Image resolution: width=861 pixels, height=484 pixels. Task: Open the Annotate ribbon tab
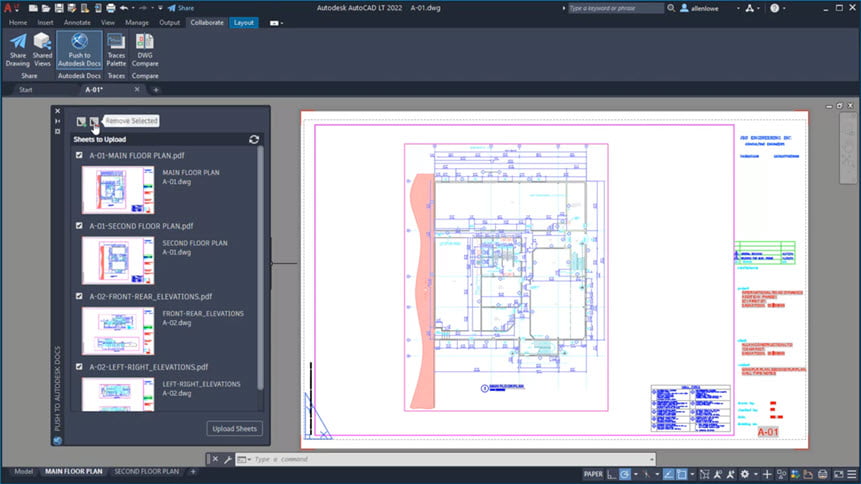[77, 23]
